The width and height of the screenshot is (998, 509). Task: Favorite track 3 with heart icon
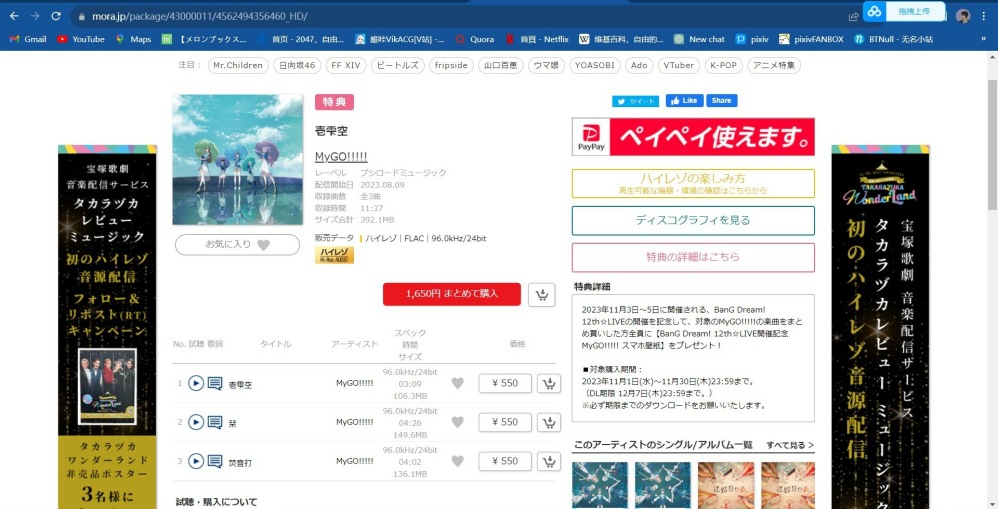pyautogui.click(x=458, y=461)
